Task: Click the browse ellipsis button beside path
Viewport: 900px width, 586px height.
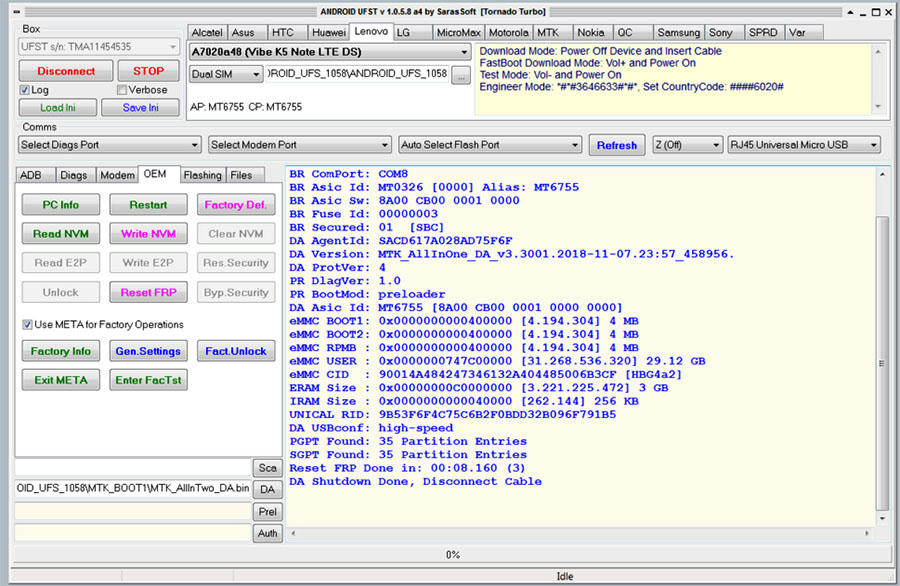Action: tap(461, 75)
